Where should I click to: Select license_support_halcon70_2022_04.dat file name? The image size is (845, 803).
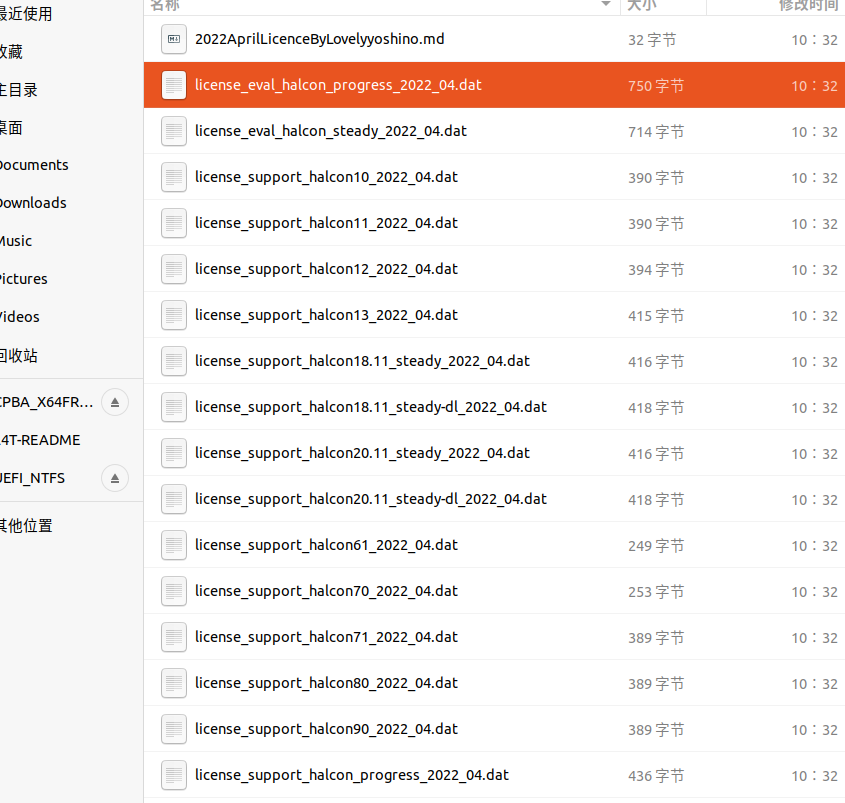[326, 591]
